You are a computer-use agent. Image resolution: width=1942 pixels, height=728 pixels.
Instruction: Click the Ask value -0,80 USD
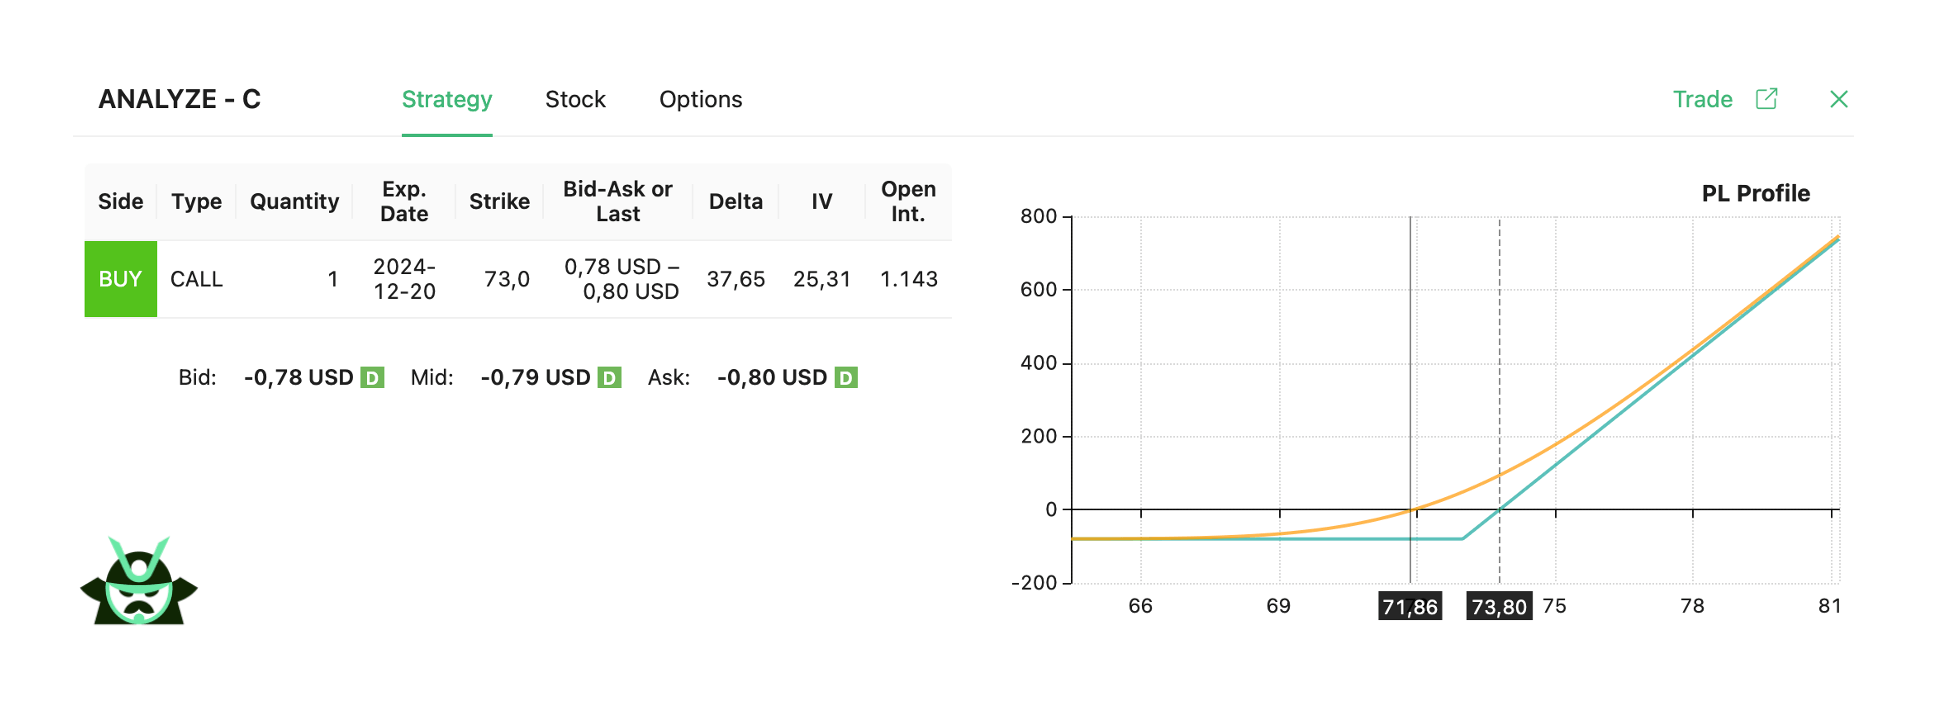772,378
